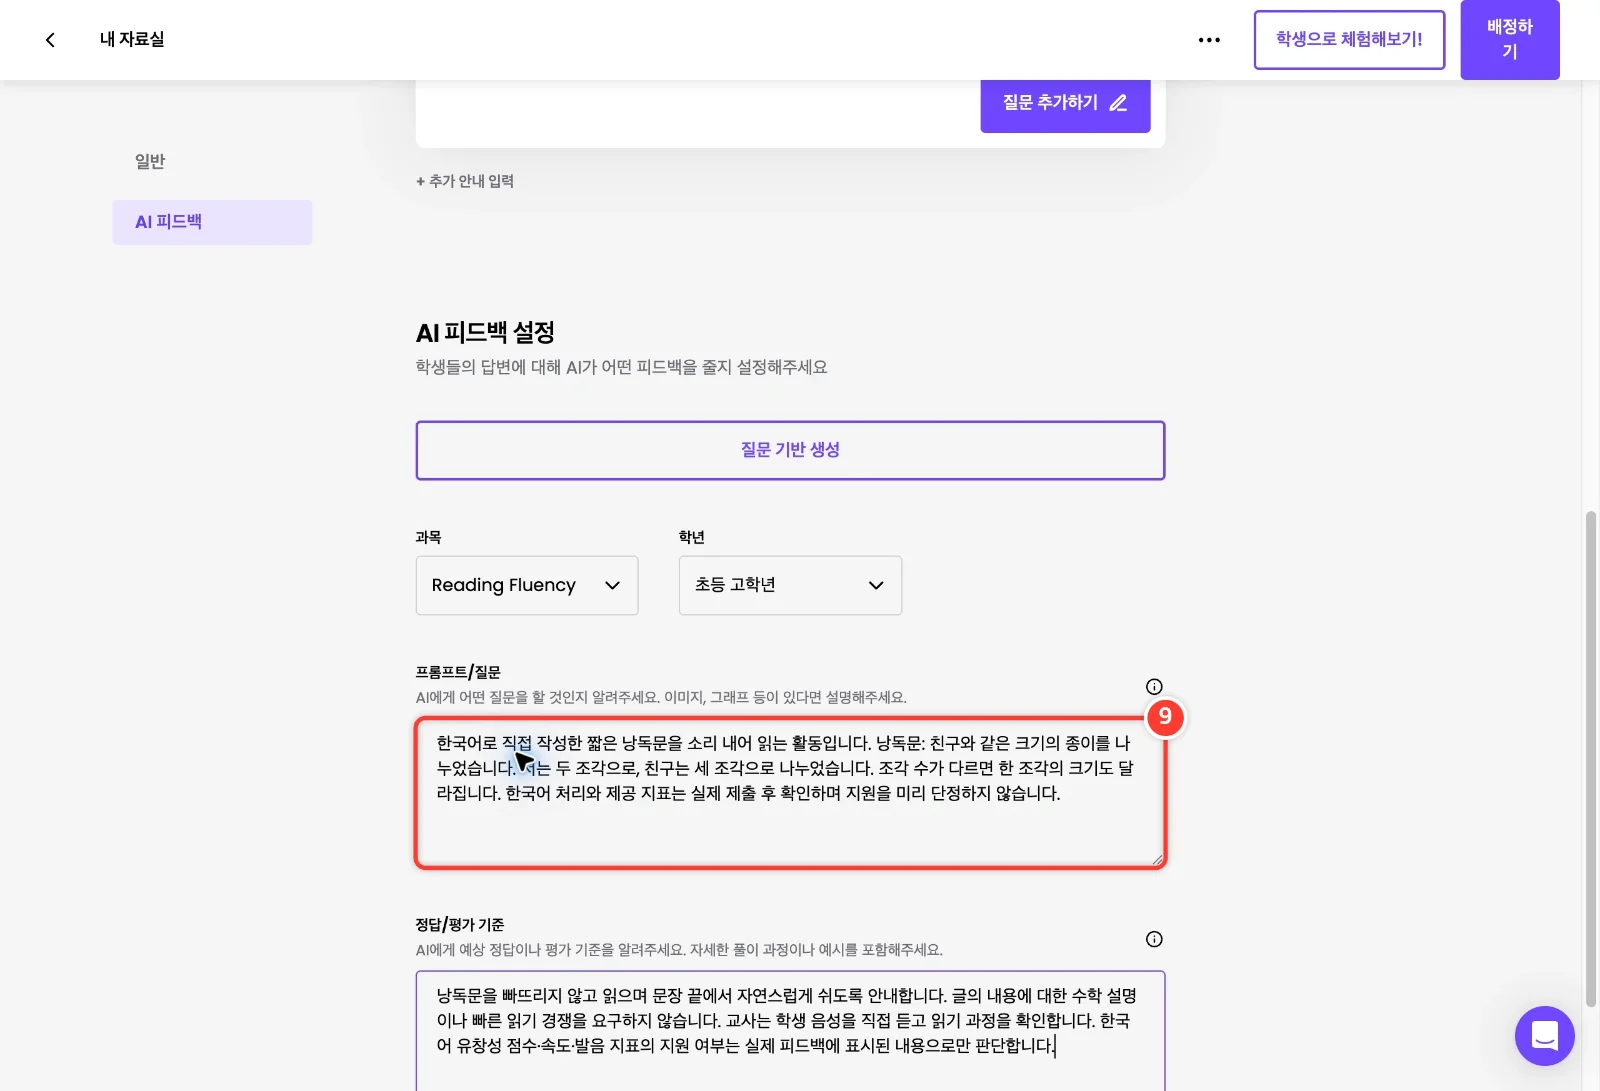Select the 일반 sidebar tab

click(x=150, y=161)
